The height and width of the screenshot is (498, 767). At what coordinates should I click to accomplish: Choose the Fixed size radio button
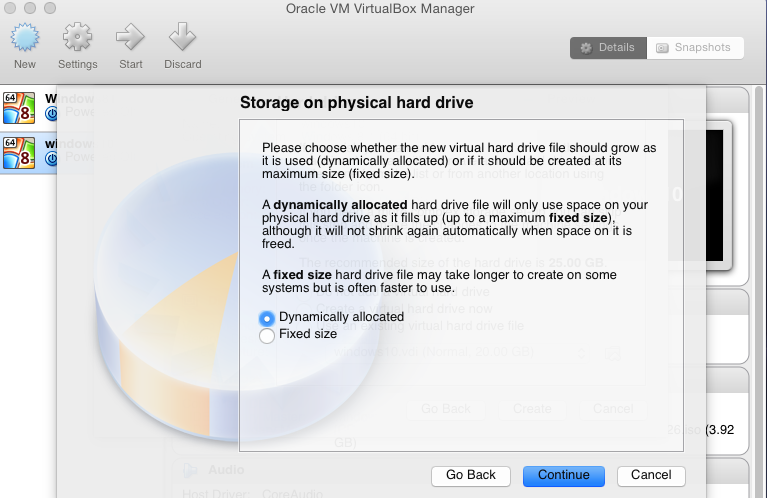pos(267,336)
